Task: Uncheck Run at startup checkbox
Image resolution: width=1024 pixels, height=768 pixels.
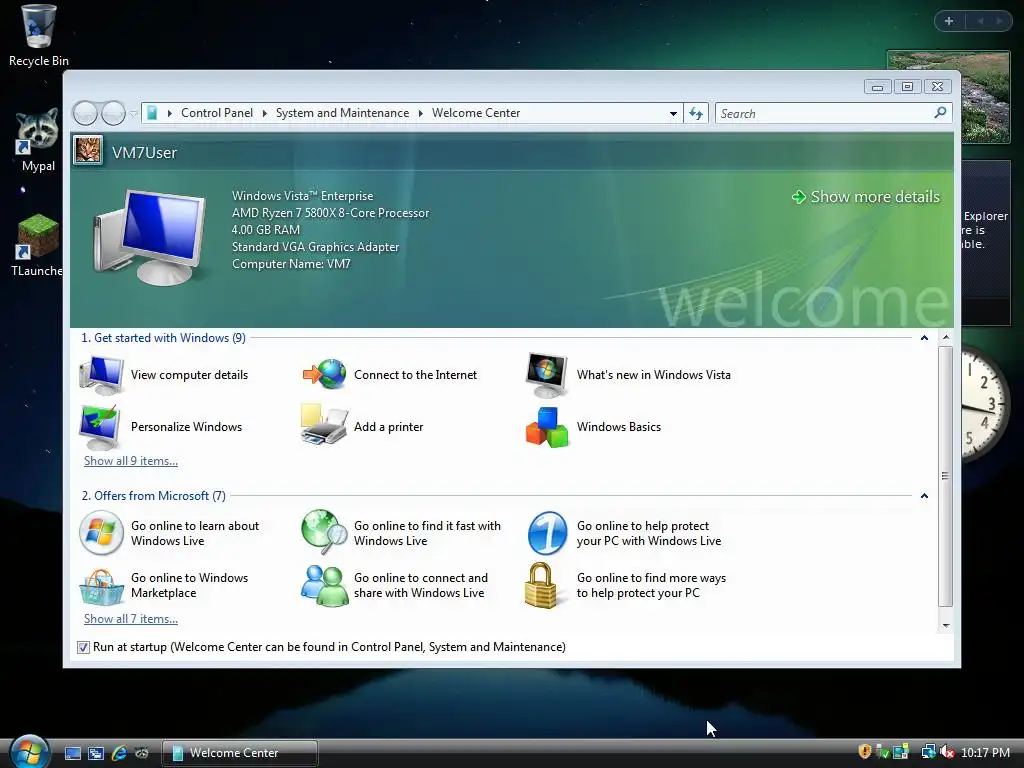Action: coord(83,647)
